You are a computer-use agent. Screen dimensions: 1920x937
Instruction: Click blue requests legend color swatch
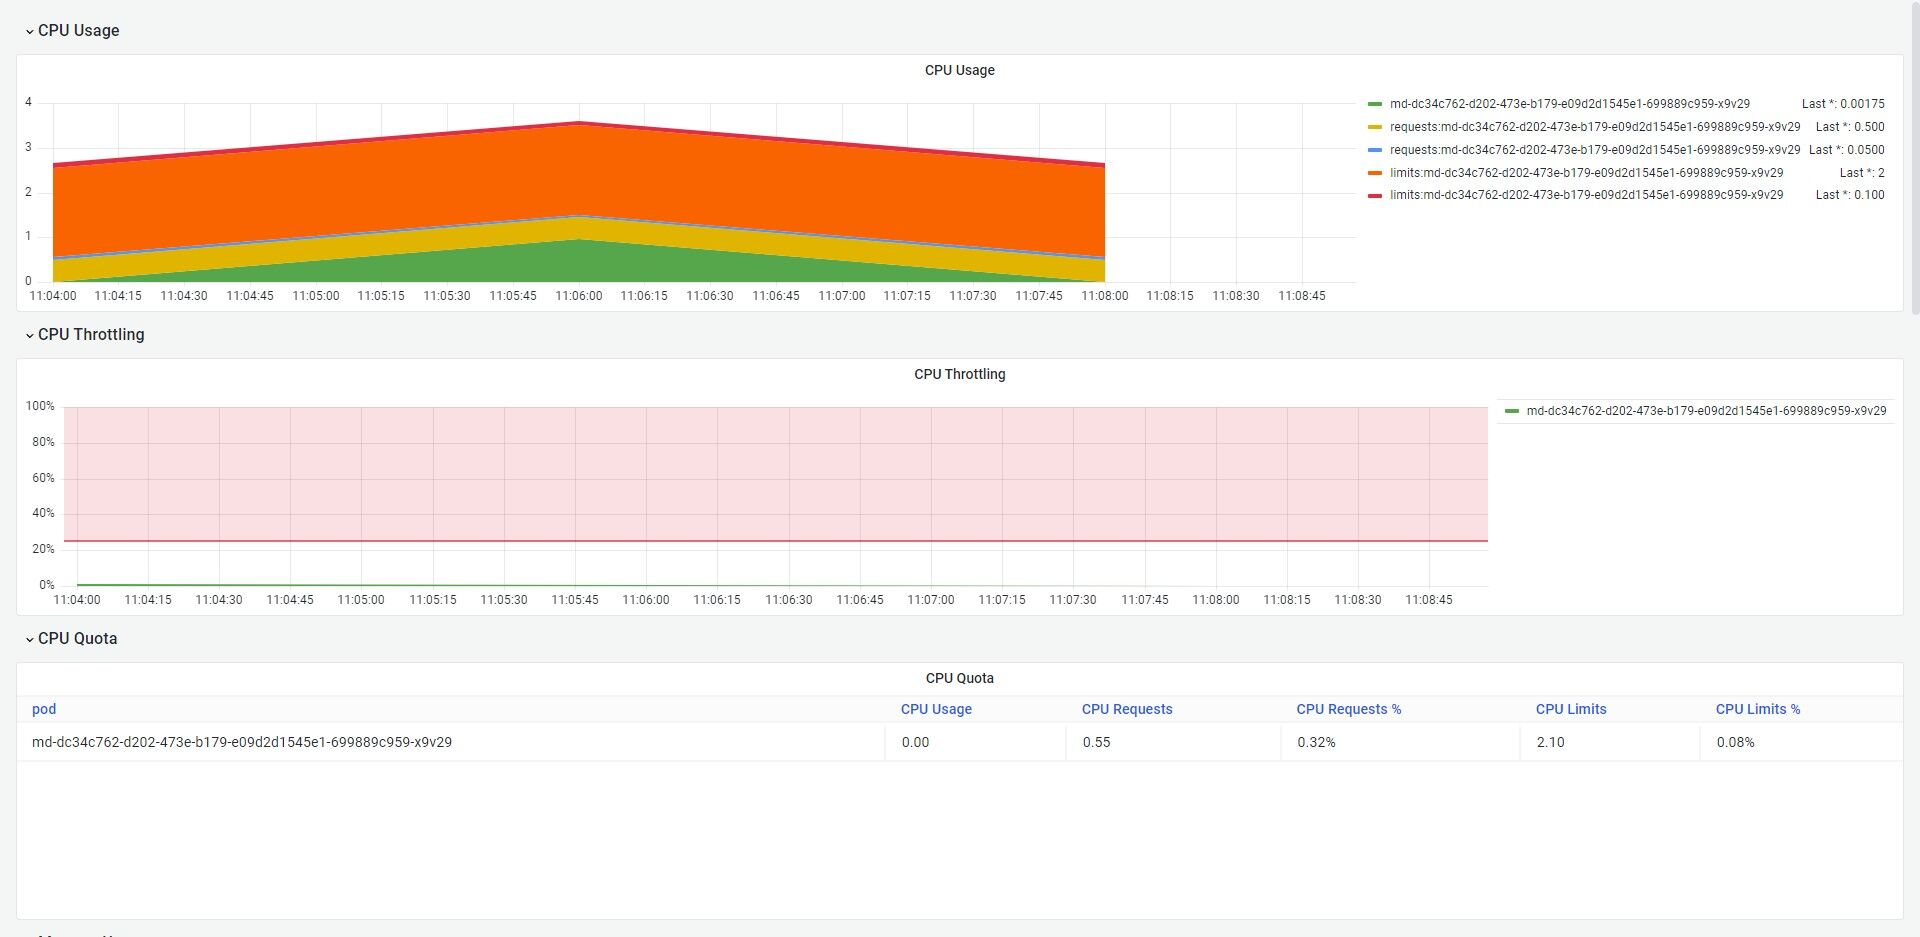click(x=1375, y=150)
